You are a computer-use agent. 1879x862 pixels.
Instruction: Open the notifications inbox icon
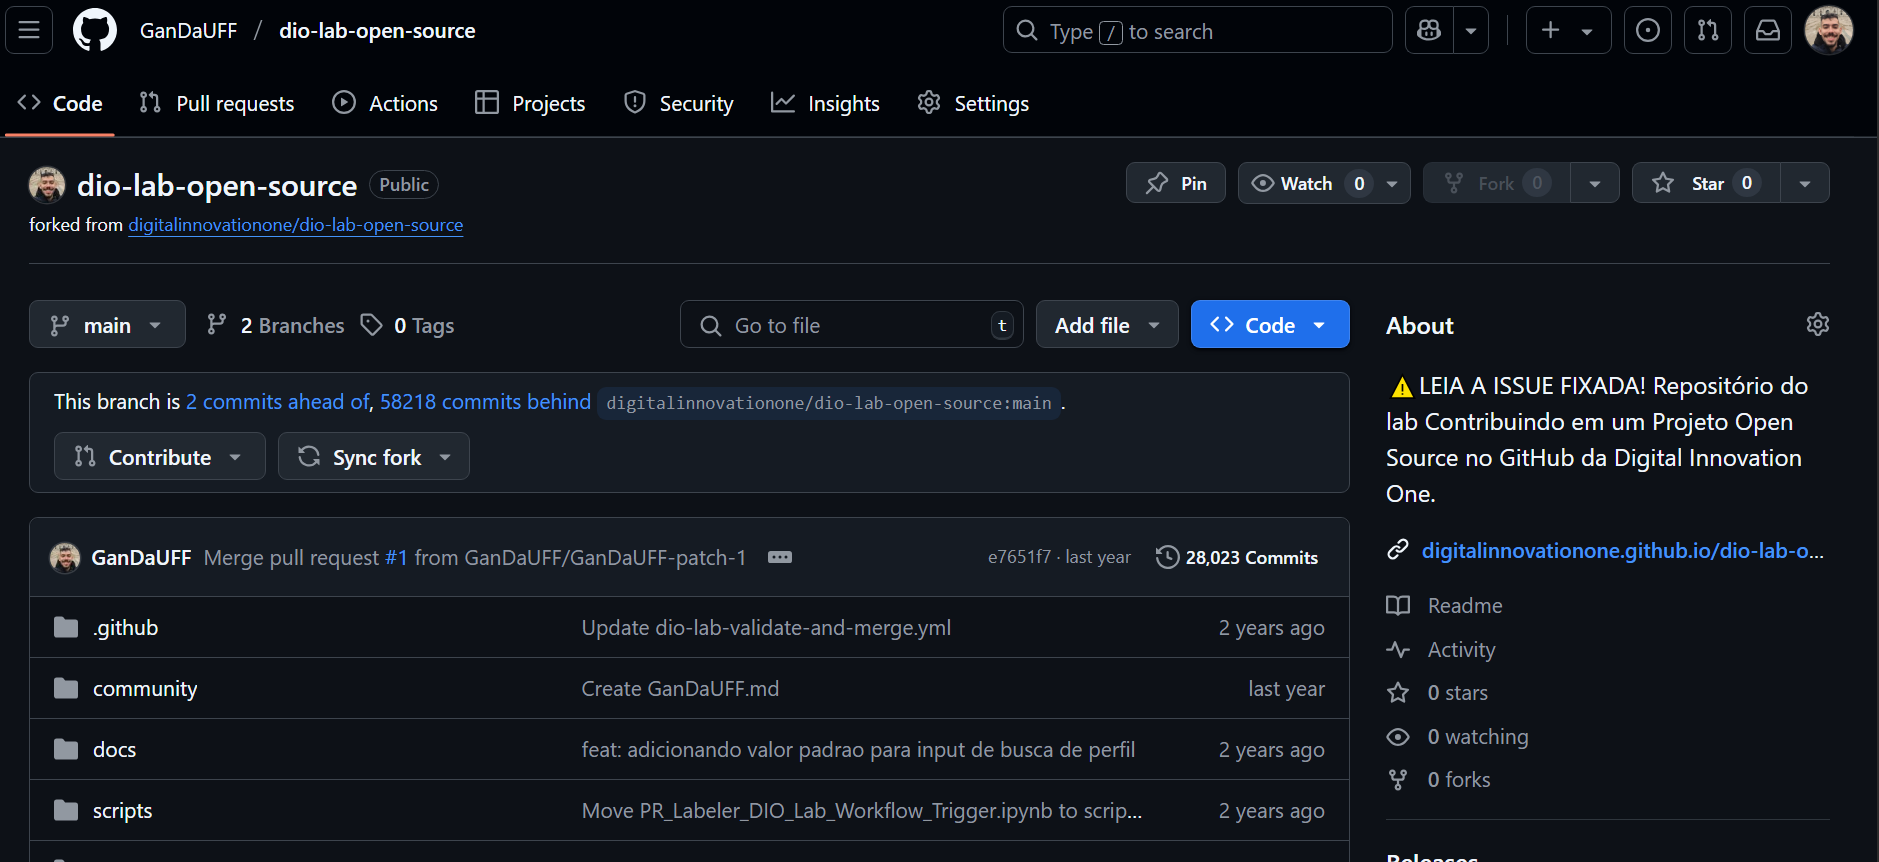tap(1768, 30)
